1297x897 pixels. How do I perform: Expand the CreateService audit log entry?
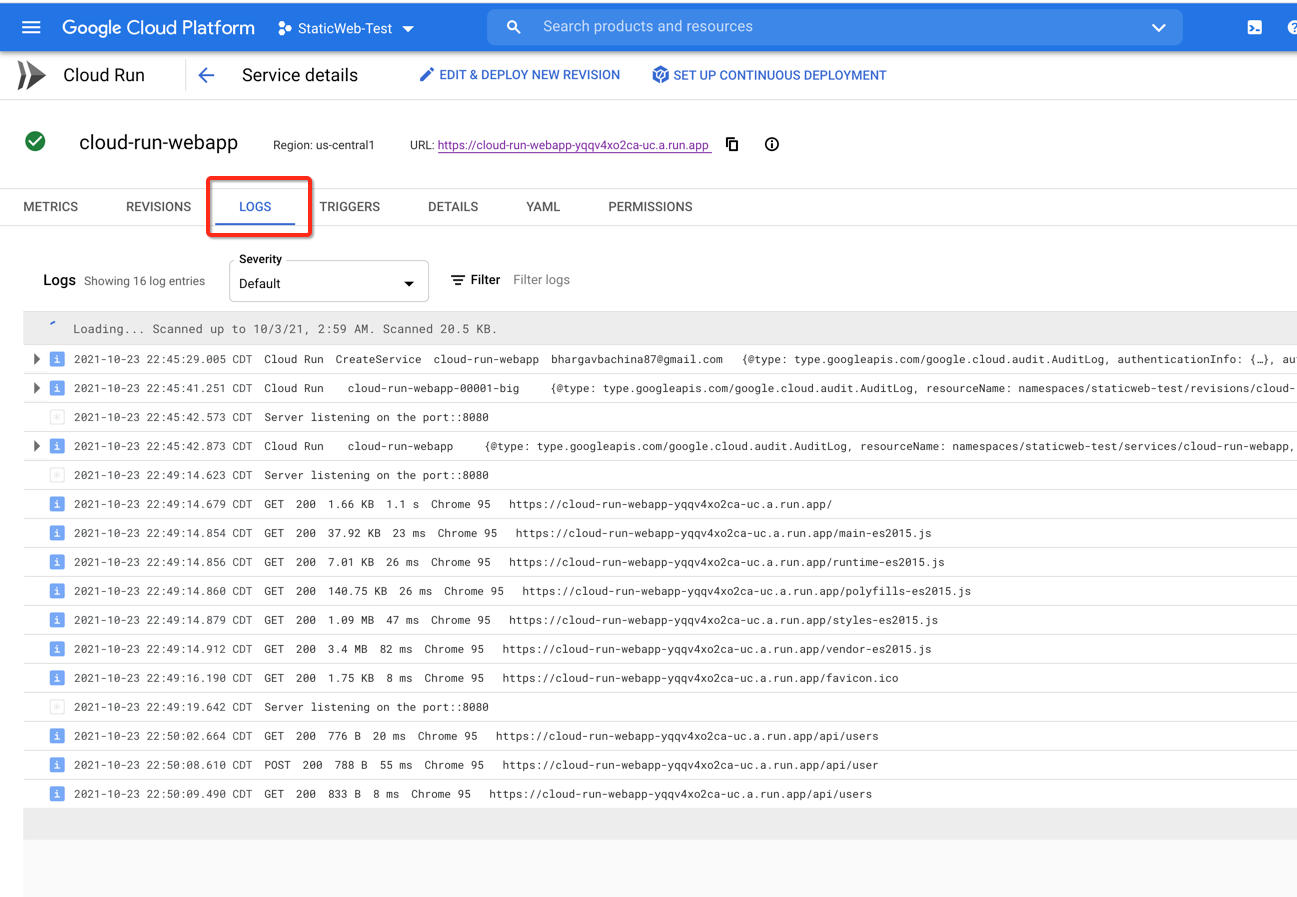click(36, 358)
